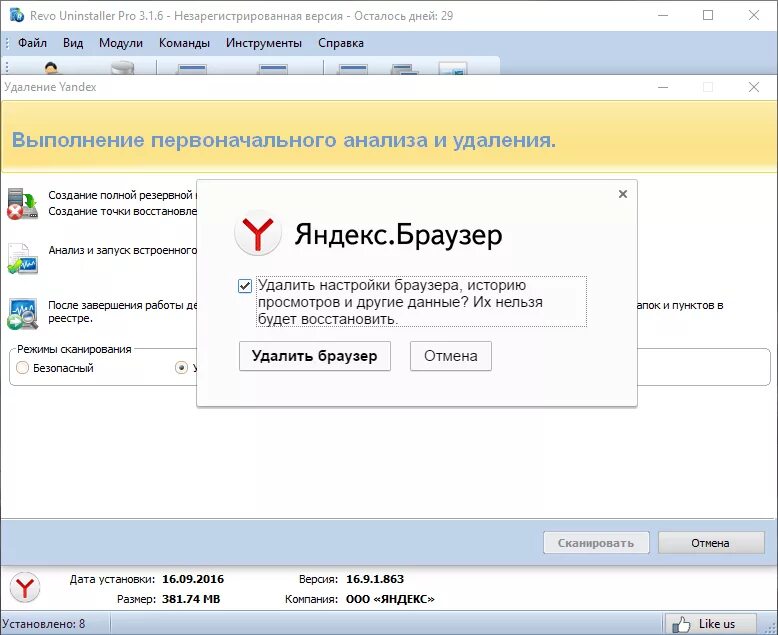The image size is (778, 635).
Task: Click the Удалить браузер button
Action: (315, 356)
